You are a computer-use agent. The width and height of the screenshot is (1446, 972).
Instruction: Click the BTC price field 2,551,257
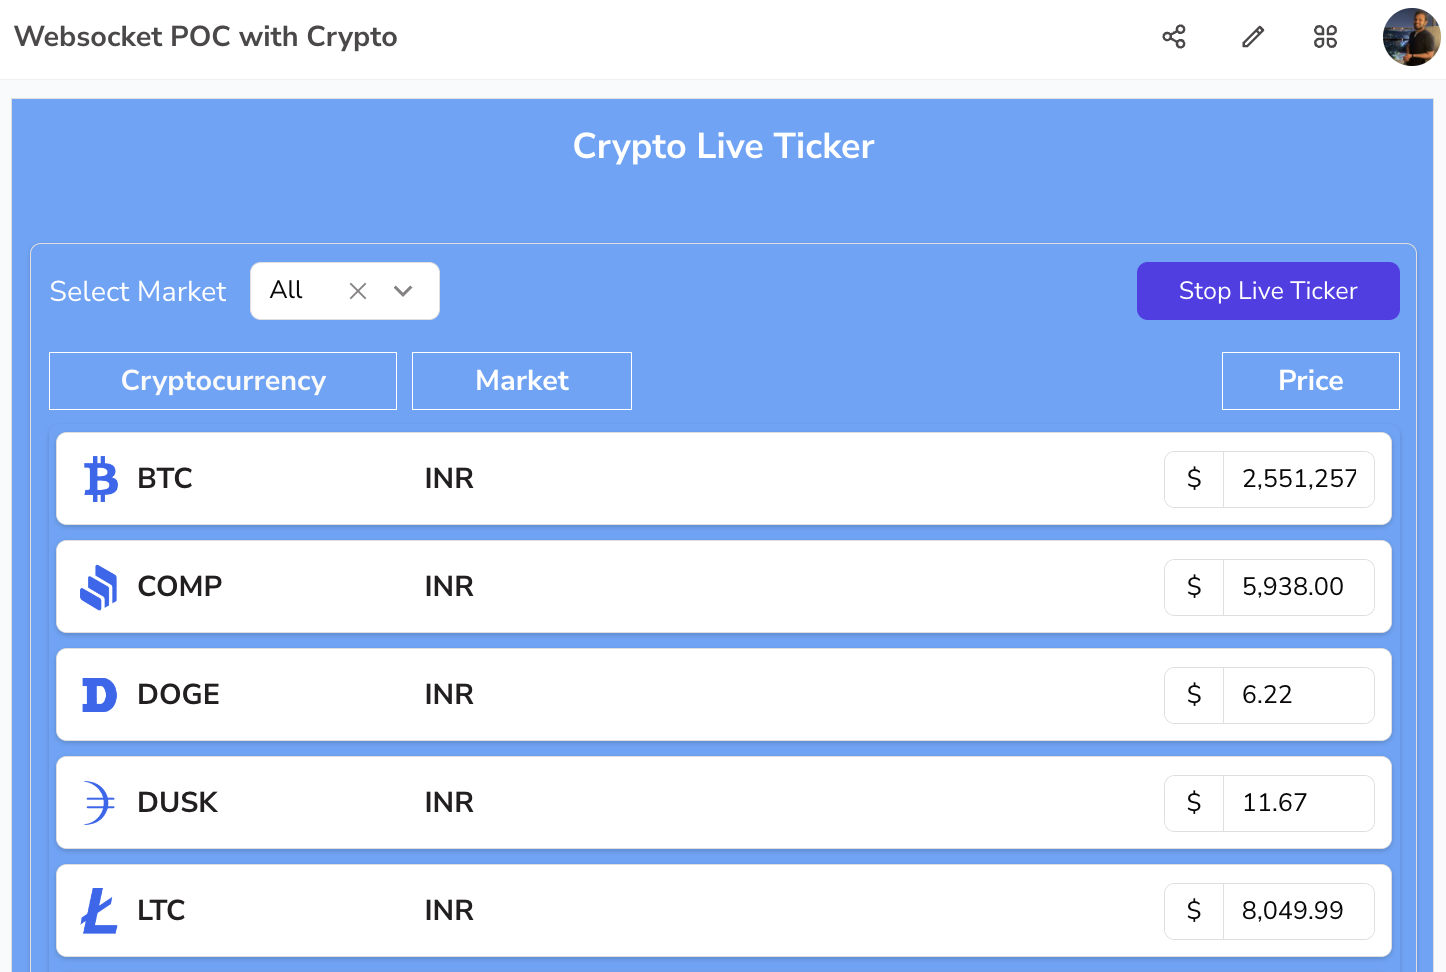coord(1298,479)
